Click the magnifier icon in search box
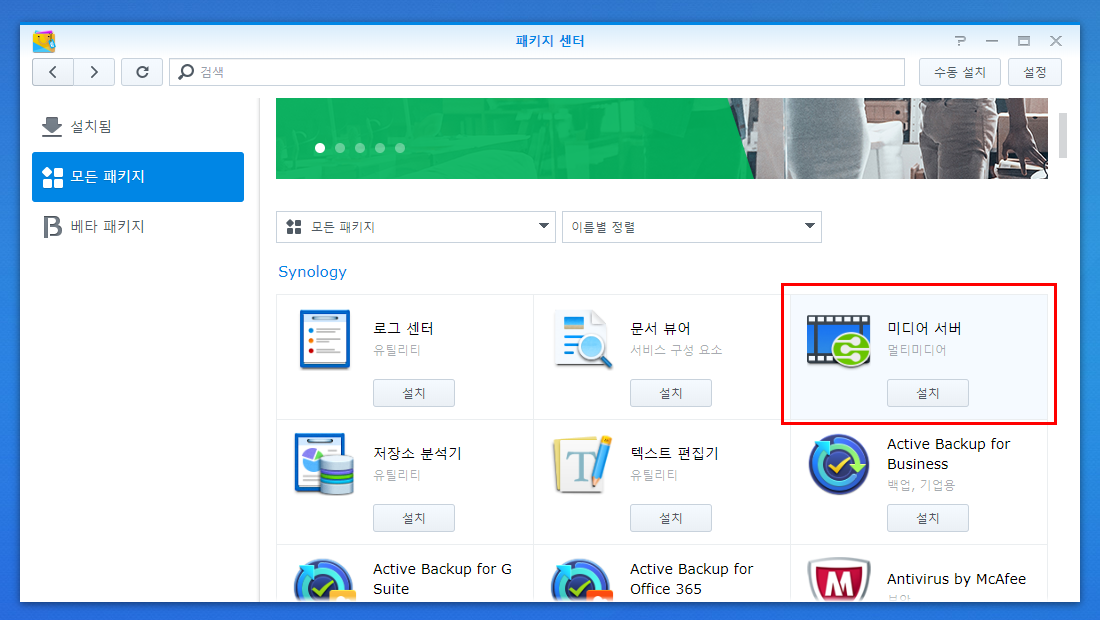The height and width of the screenshot is (620, 1100). click(186, 72)
